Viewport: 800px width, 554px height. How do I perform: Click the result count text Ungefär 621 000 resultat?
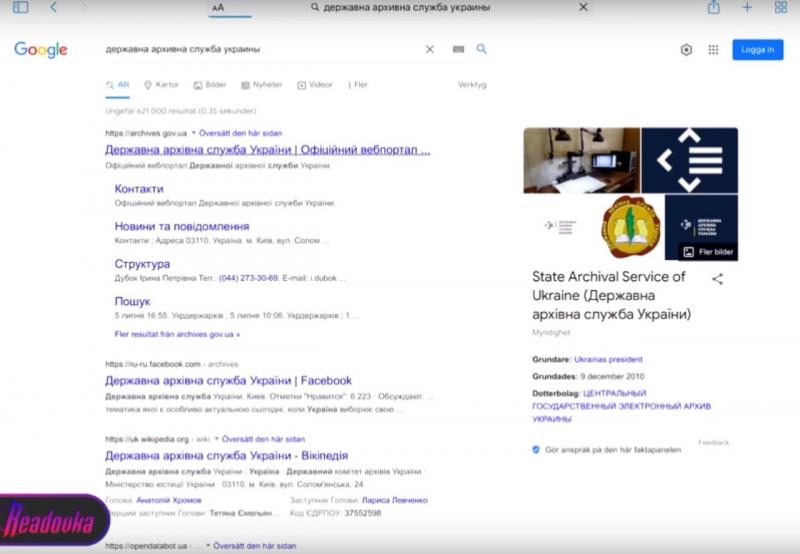pyautogui.click(x=181, y=111)
